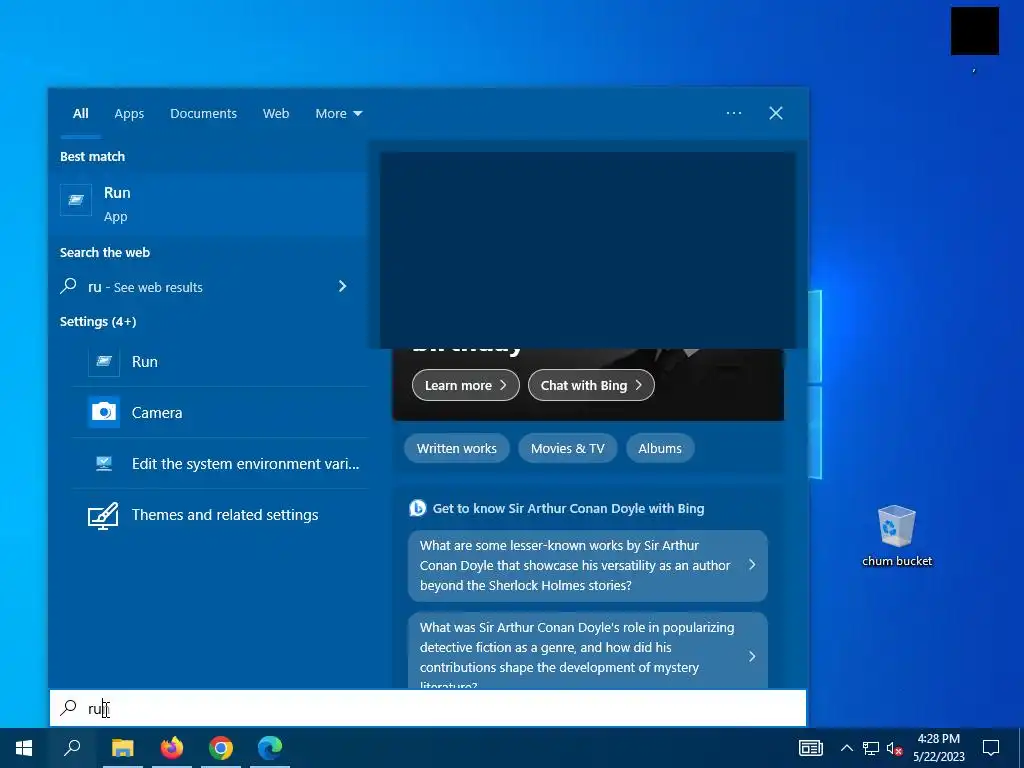Screen dimensions: 1024x768
Task: Switch to the Web tab
Action: click(276, 114)
